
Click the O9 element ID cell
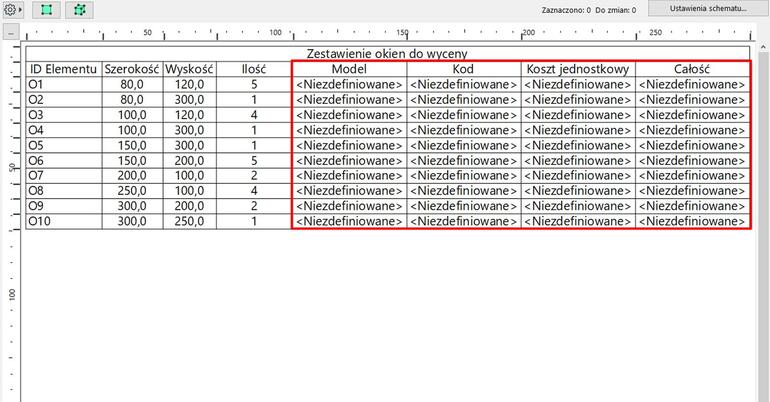63,206
